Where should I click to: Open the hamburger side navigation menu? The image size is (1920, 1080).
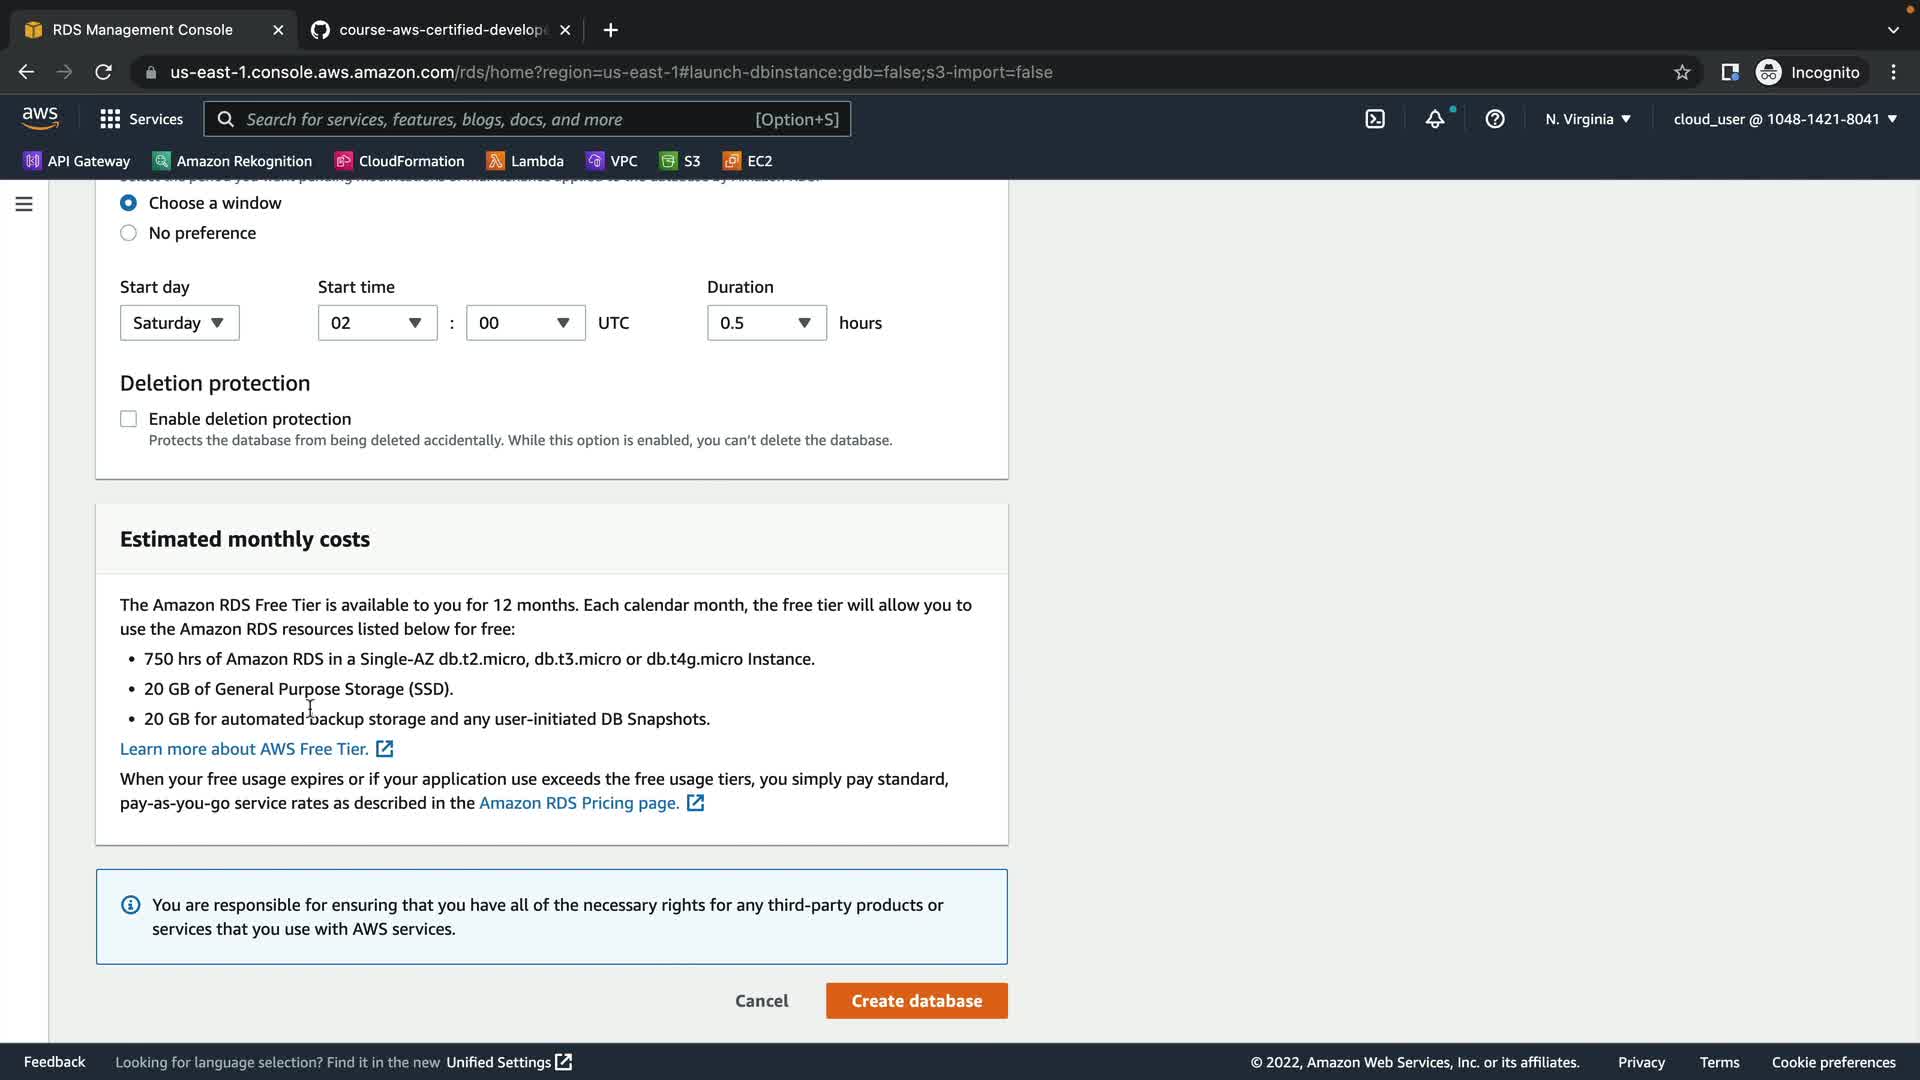(24, 204)
